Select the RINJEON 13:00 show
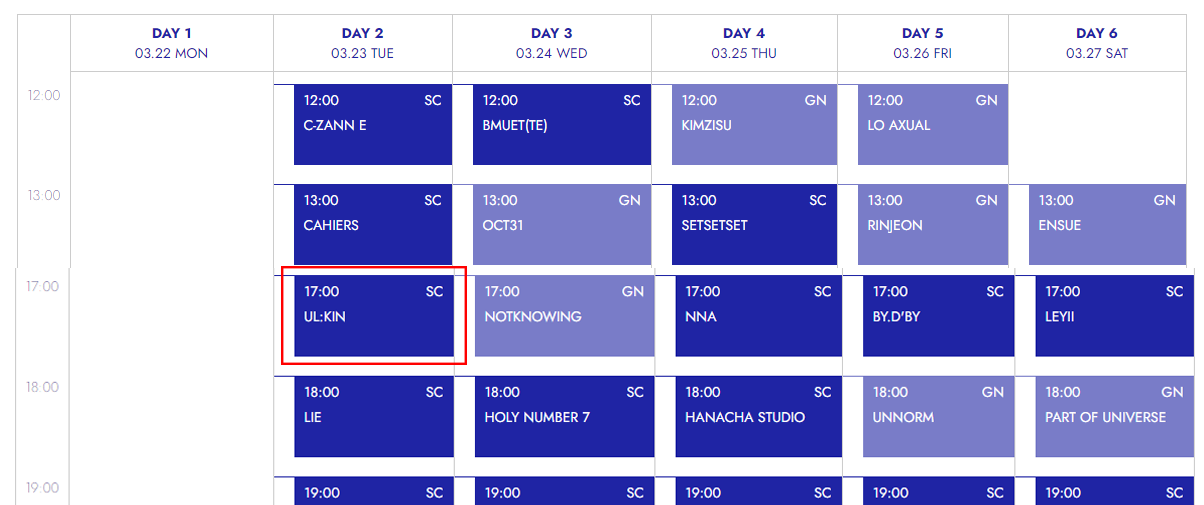1204x505 pixels. coord(933,225)
